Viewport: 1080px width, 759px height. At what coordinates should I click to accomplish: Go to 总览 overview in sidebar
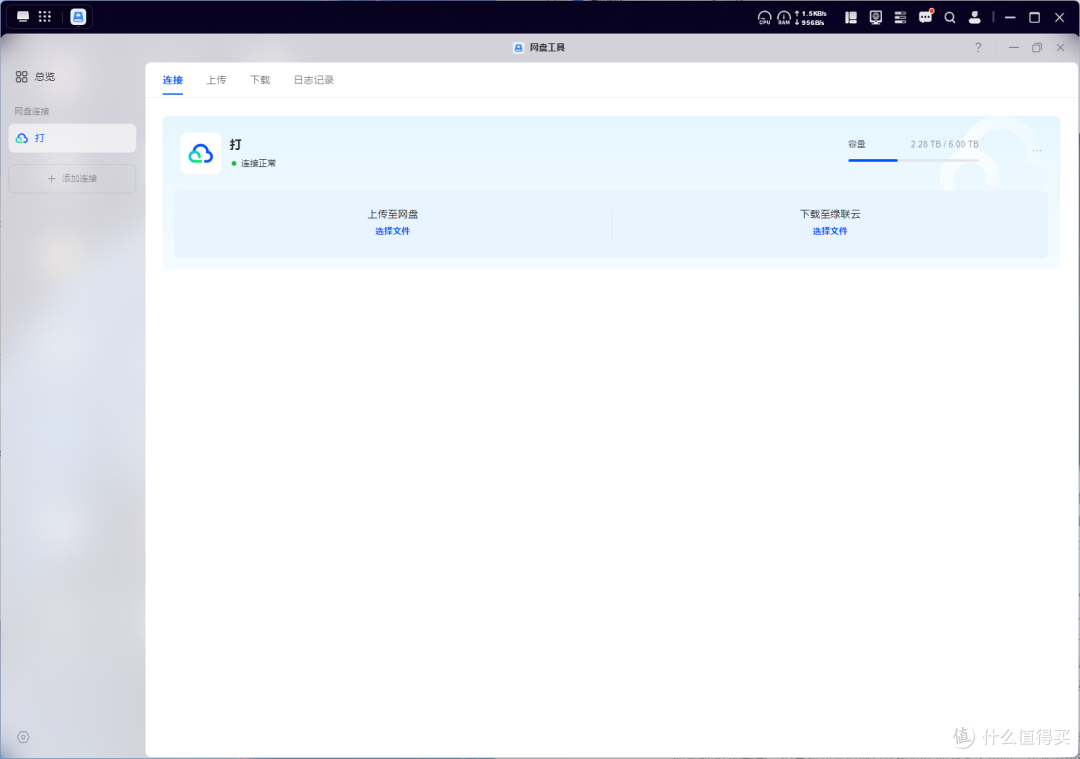tap(36, 76)
